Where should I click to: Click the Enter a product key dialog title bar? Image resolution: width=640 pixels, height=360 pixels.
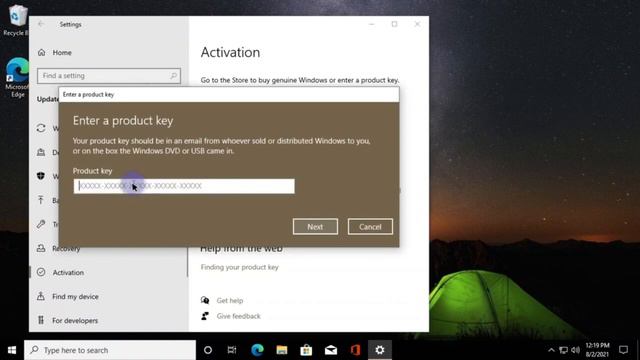[229, 94]
